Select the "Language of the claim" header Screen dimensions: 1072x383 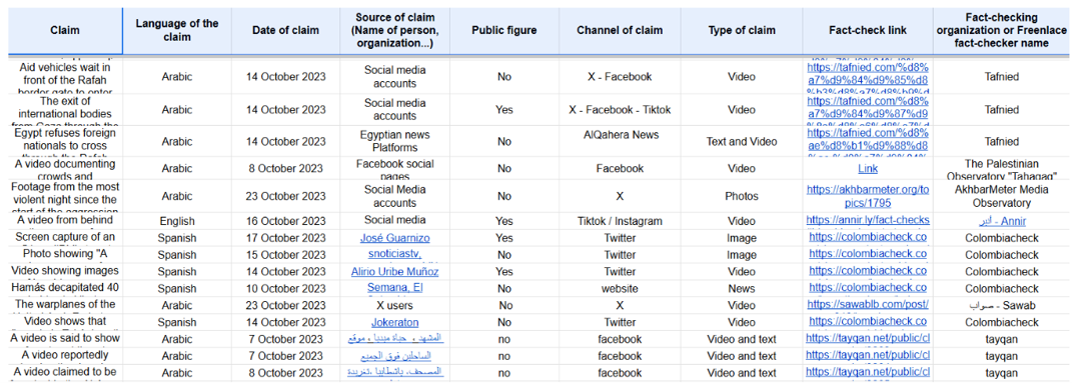[x=177, y=31]
